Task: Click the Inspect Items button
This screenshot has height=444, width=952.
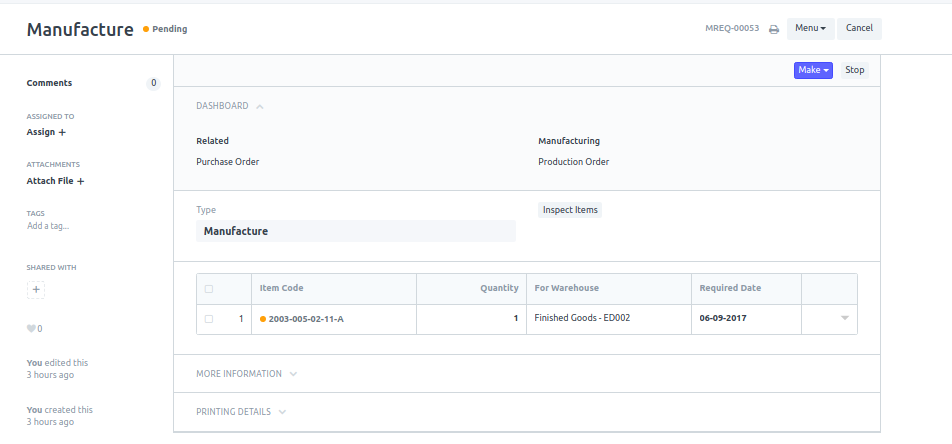Action: pos(570,210)
